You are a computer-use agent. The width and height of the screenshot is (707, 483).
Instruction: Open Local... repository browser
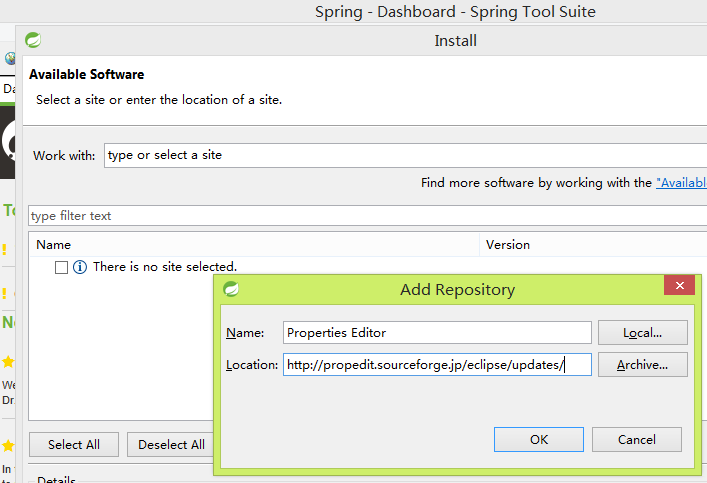643,333
